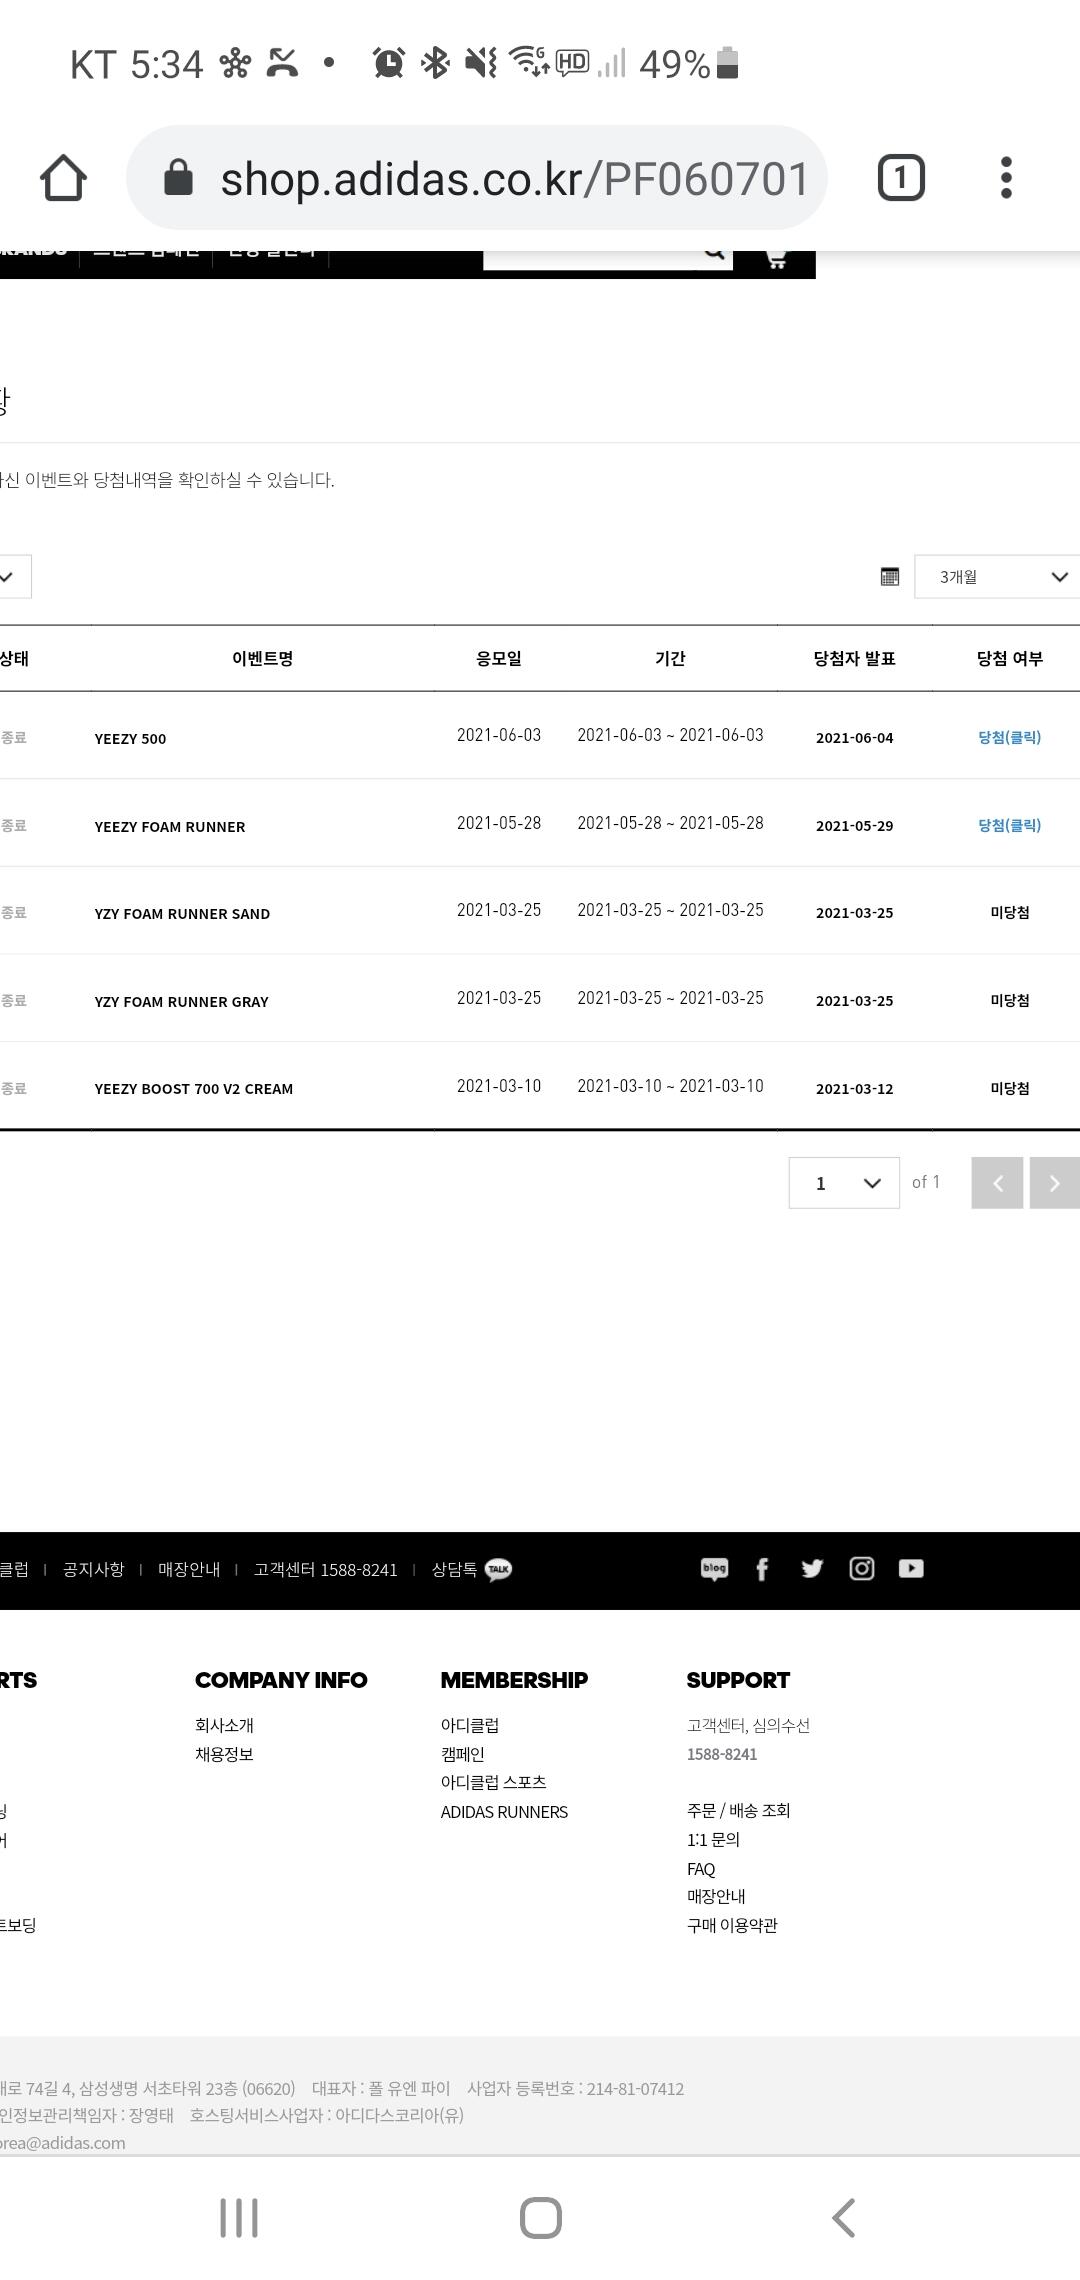The image size is (1080, 2280).
Task: Open the Facebook icon
Action: click(762, 1569)
